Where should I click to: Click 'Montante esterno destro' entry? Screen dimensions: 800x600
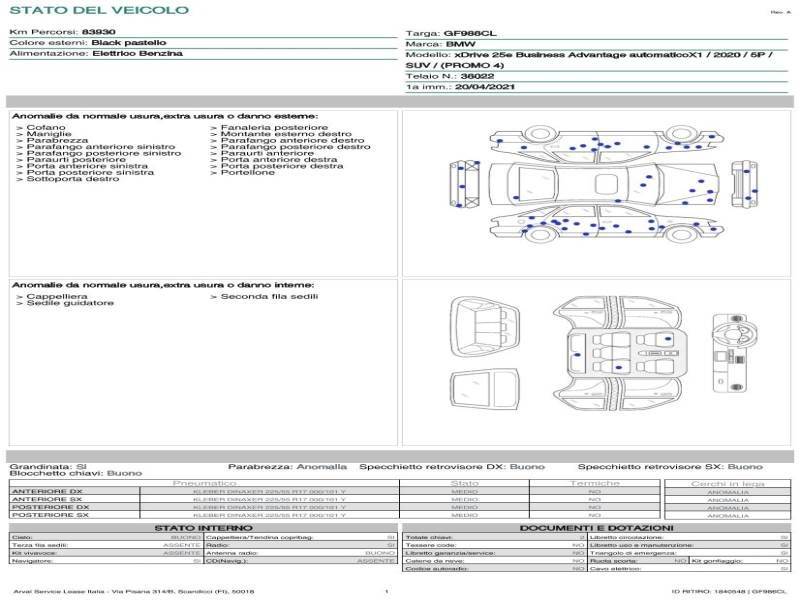tap(286, 134)
